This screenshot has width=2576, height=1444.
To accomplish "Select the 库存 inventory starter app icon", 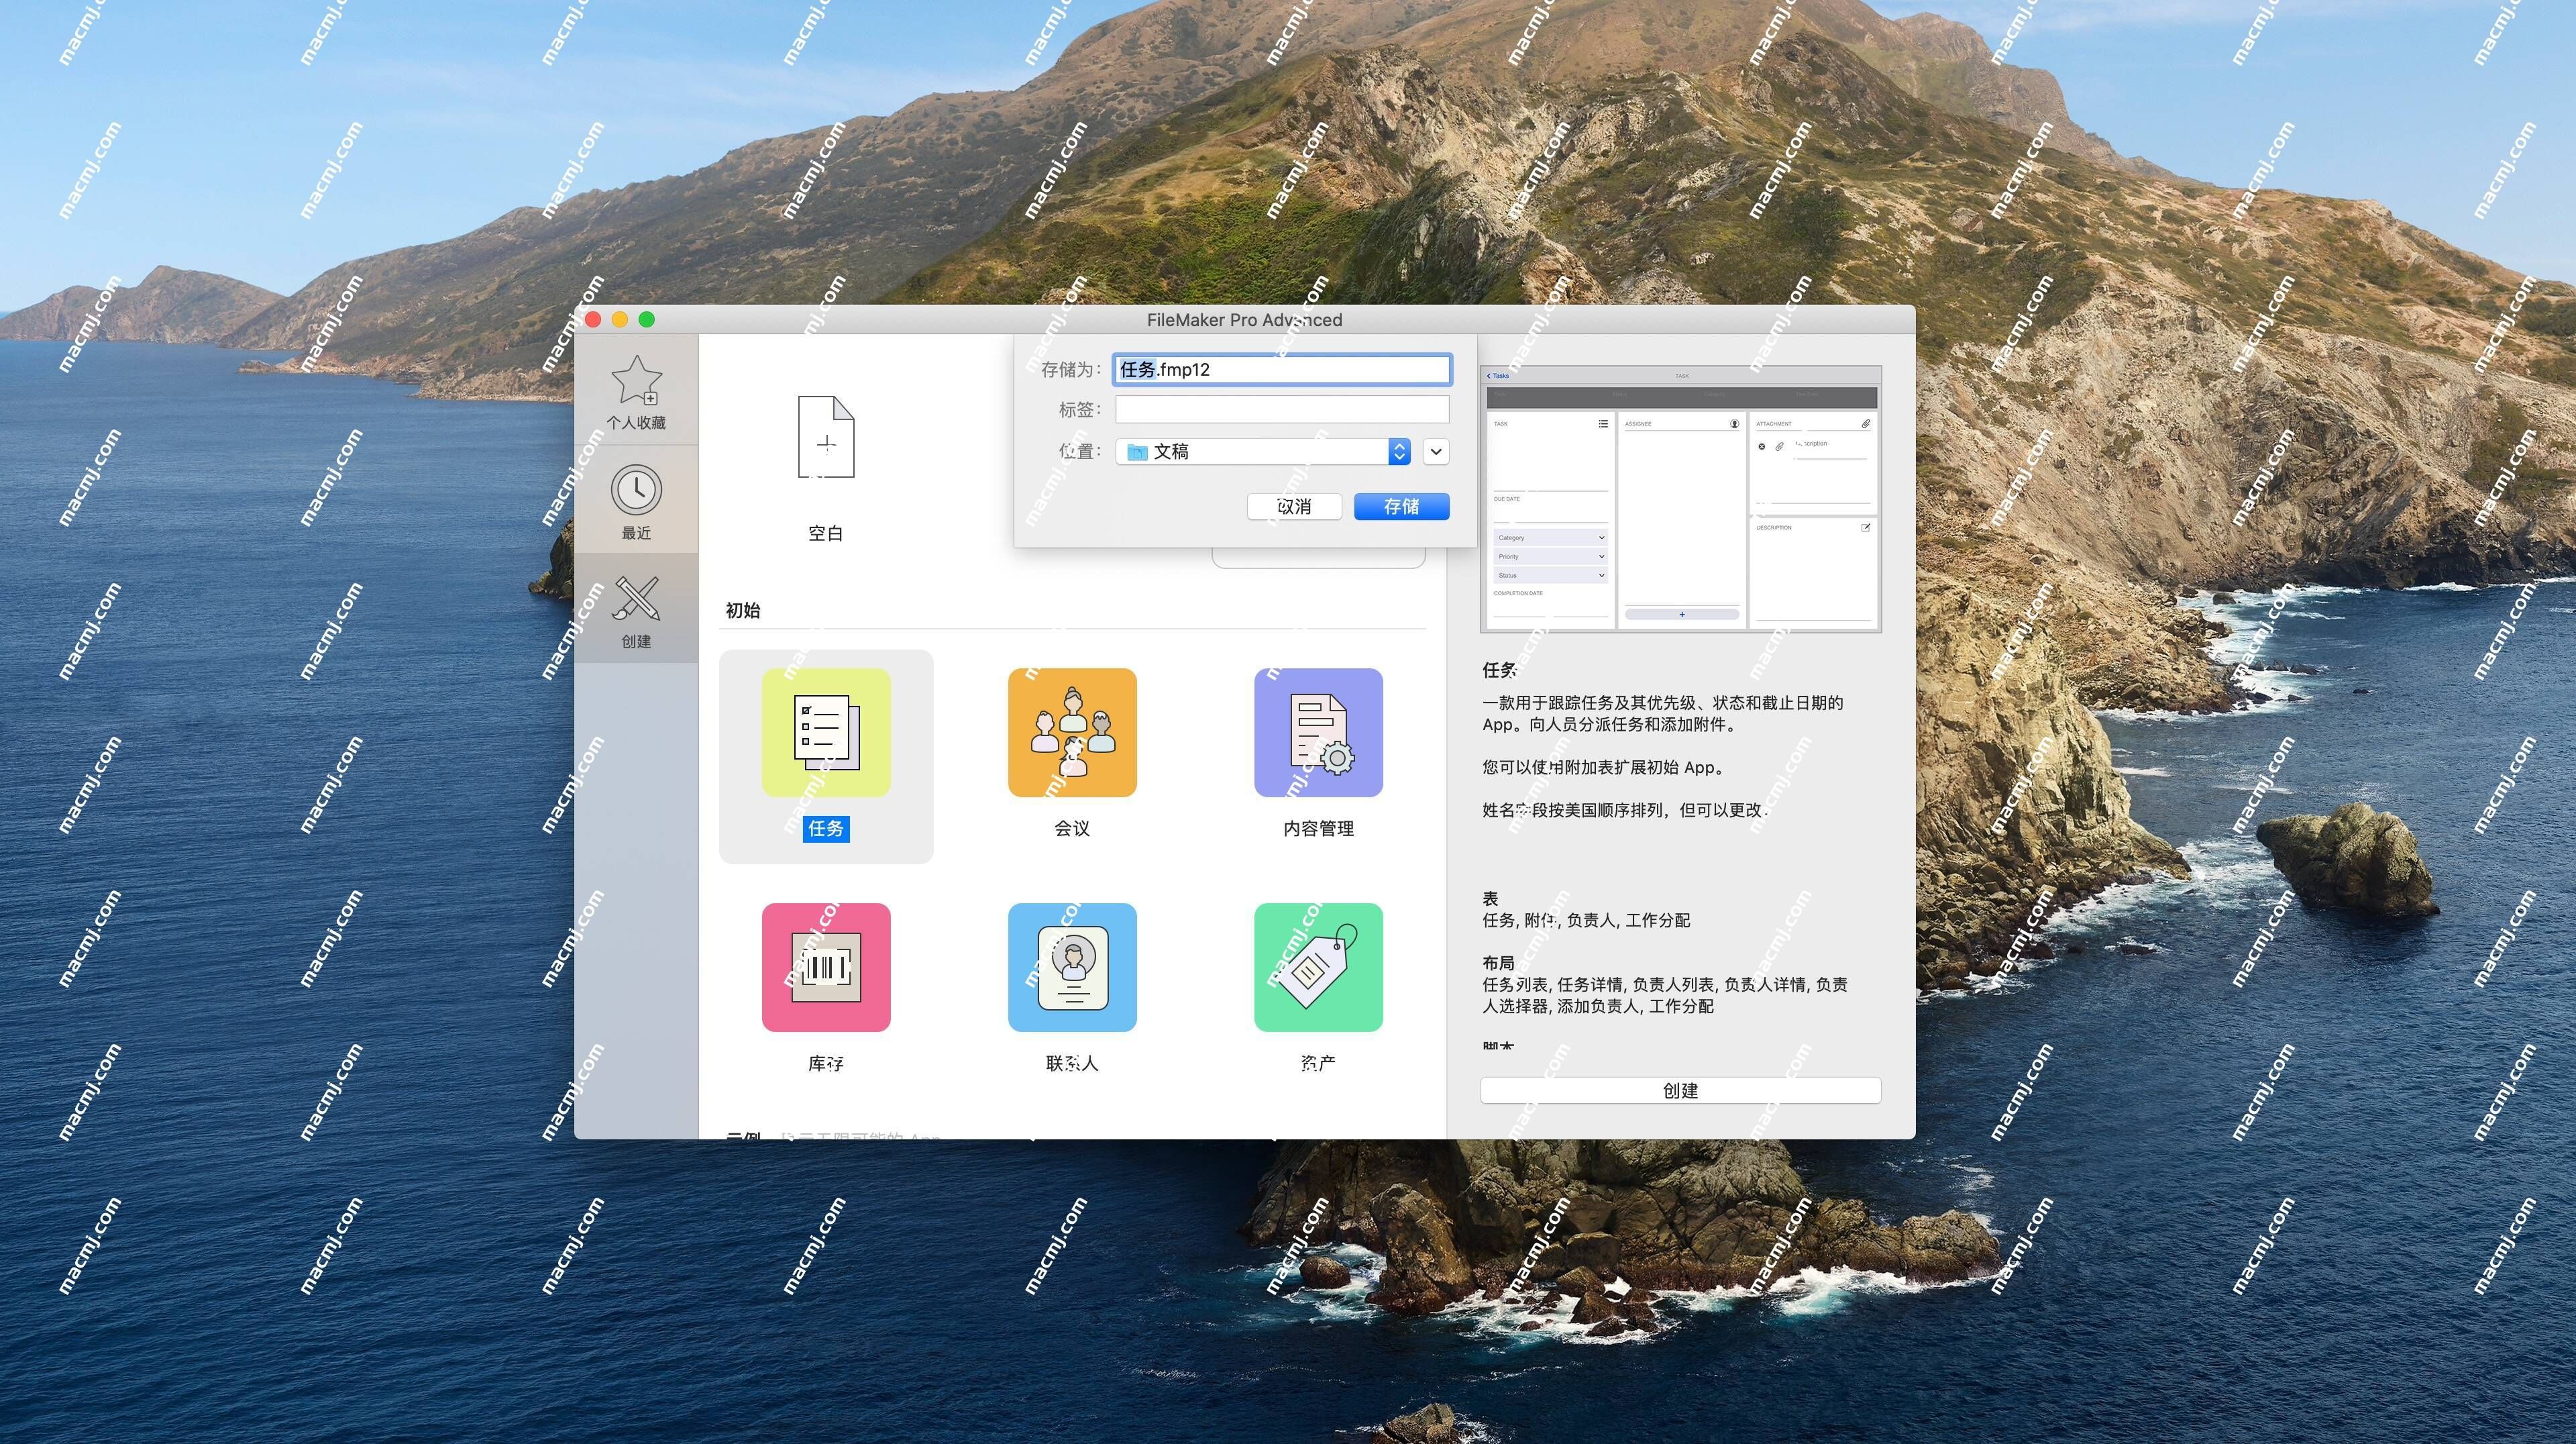I will tap(826, 967).
